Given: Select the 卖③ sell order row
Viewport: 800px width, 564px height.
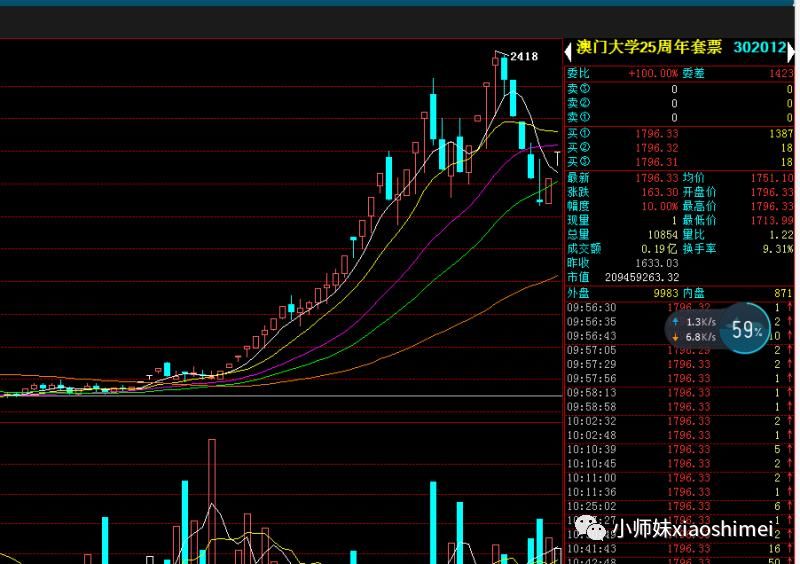Looking at the screenshot, I should [680, 89].
